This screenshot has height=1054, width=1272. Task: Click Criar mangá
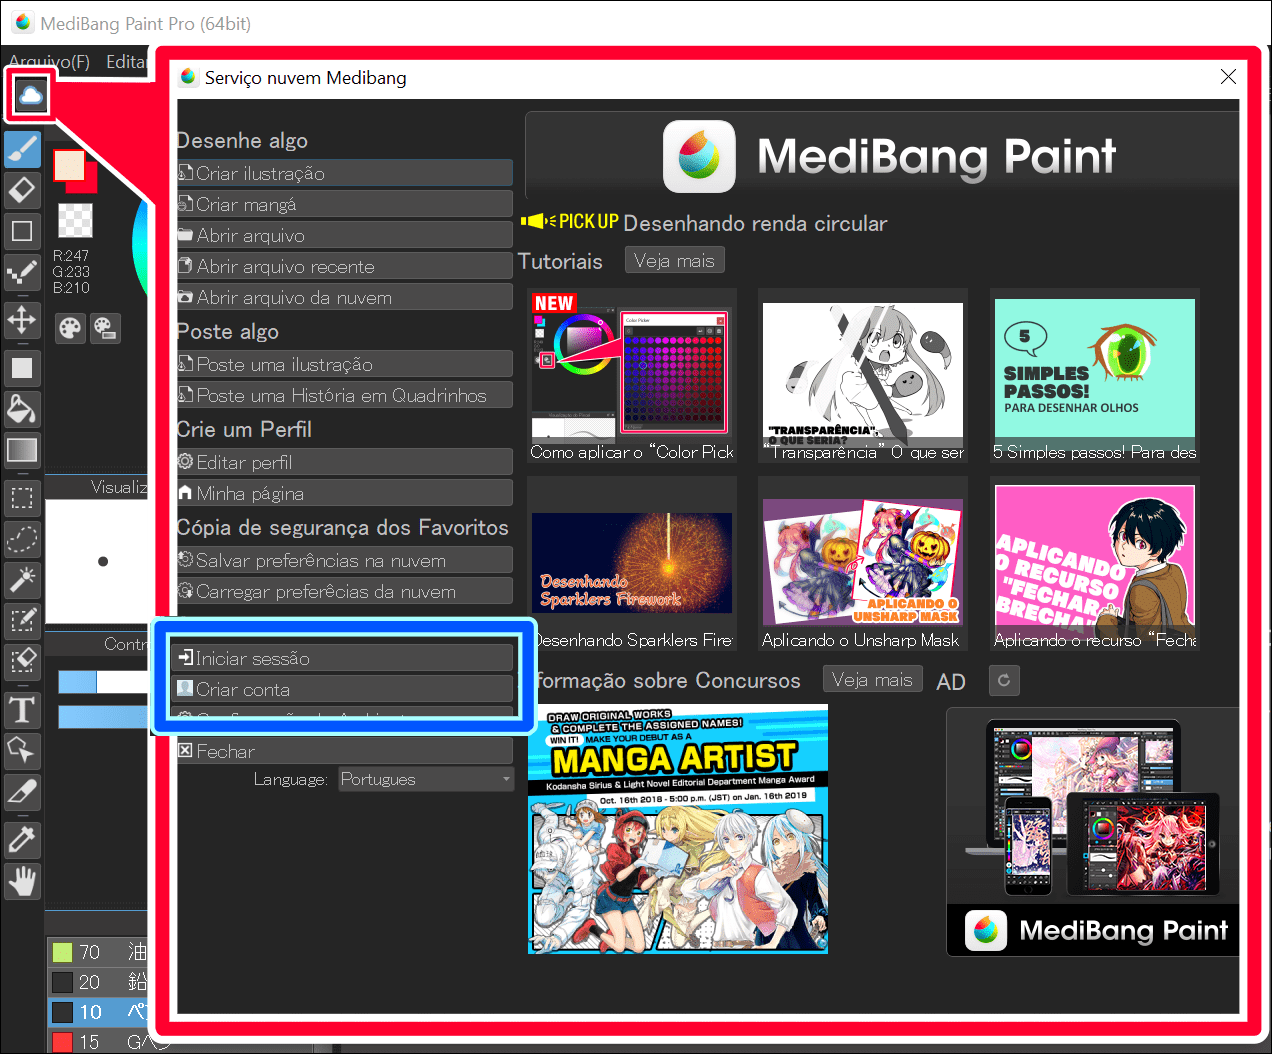click(x=345, y=204)
